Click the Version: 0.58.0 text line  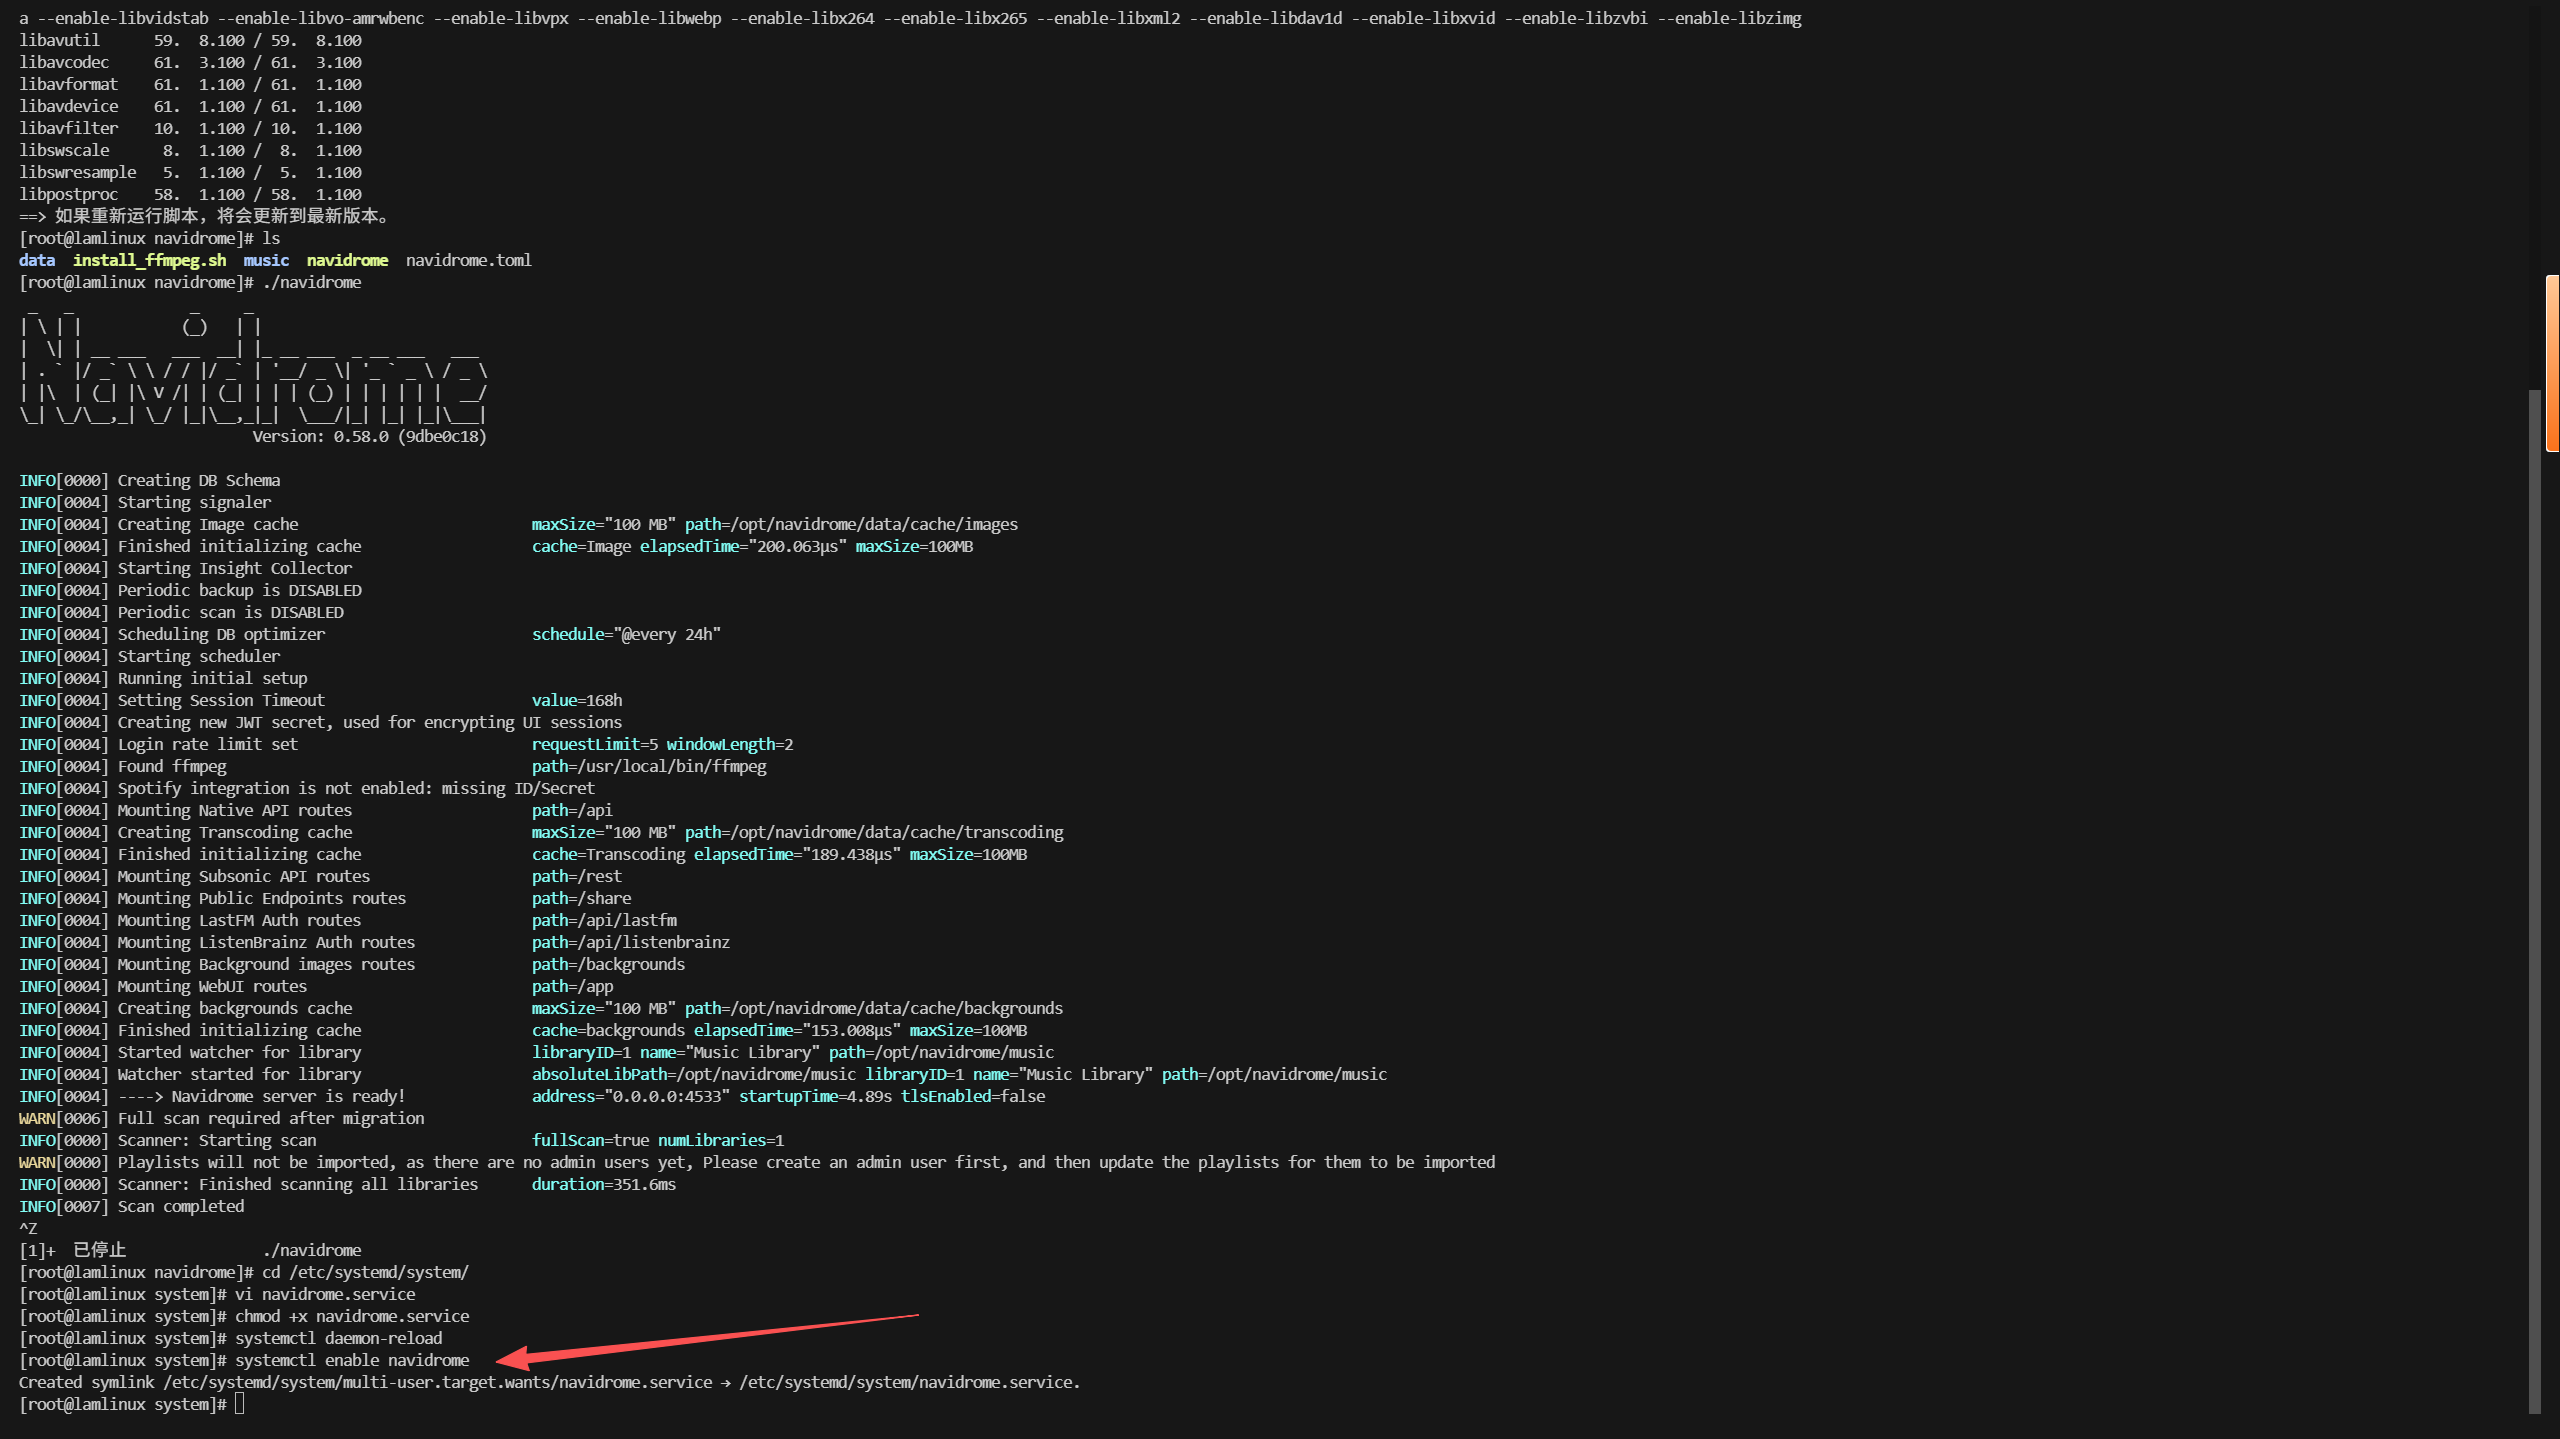[x=369, y=436]
